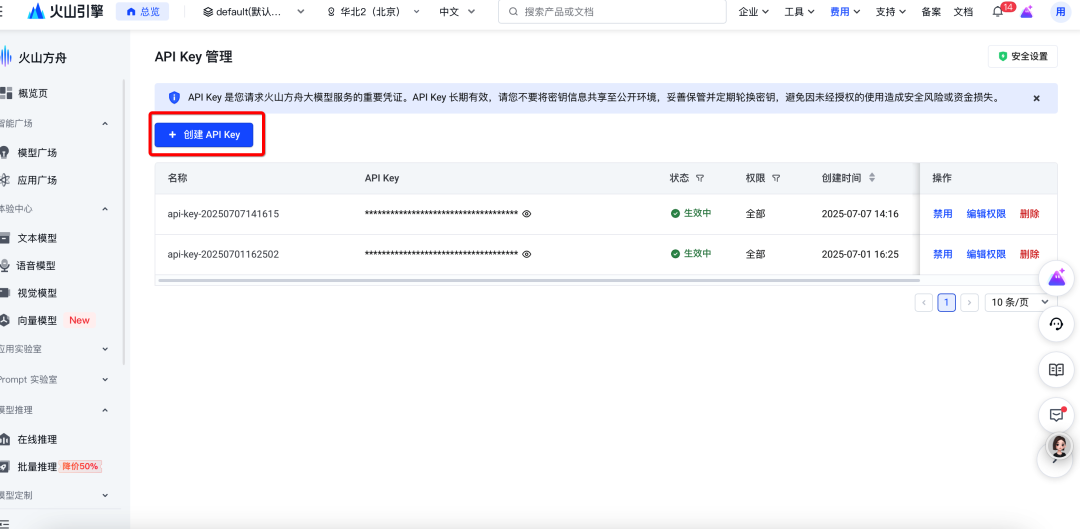Collapse the 模型推理 sidebar section
Image resolution: width=1080 pixels, height=529 pixels.
[105, 410]
